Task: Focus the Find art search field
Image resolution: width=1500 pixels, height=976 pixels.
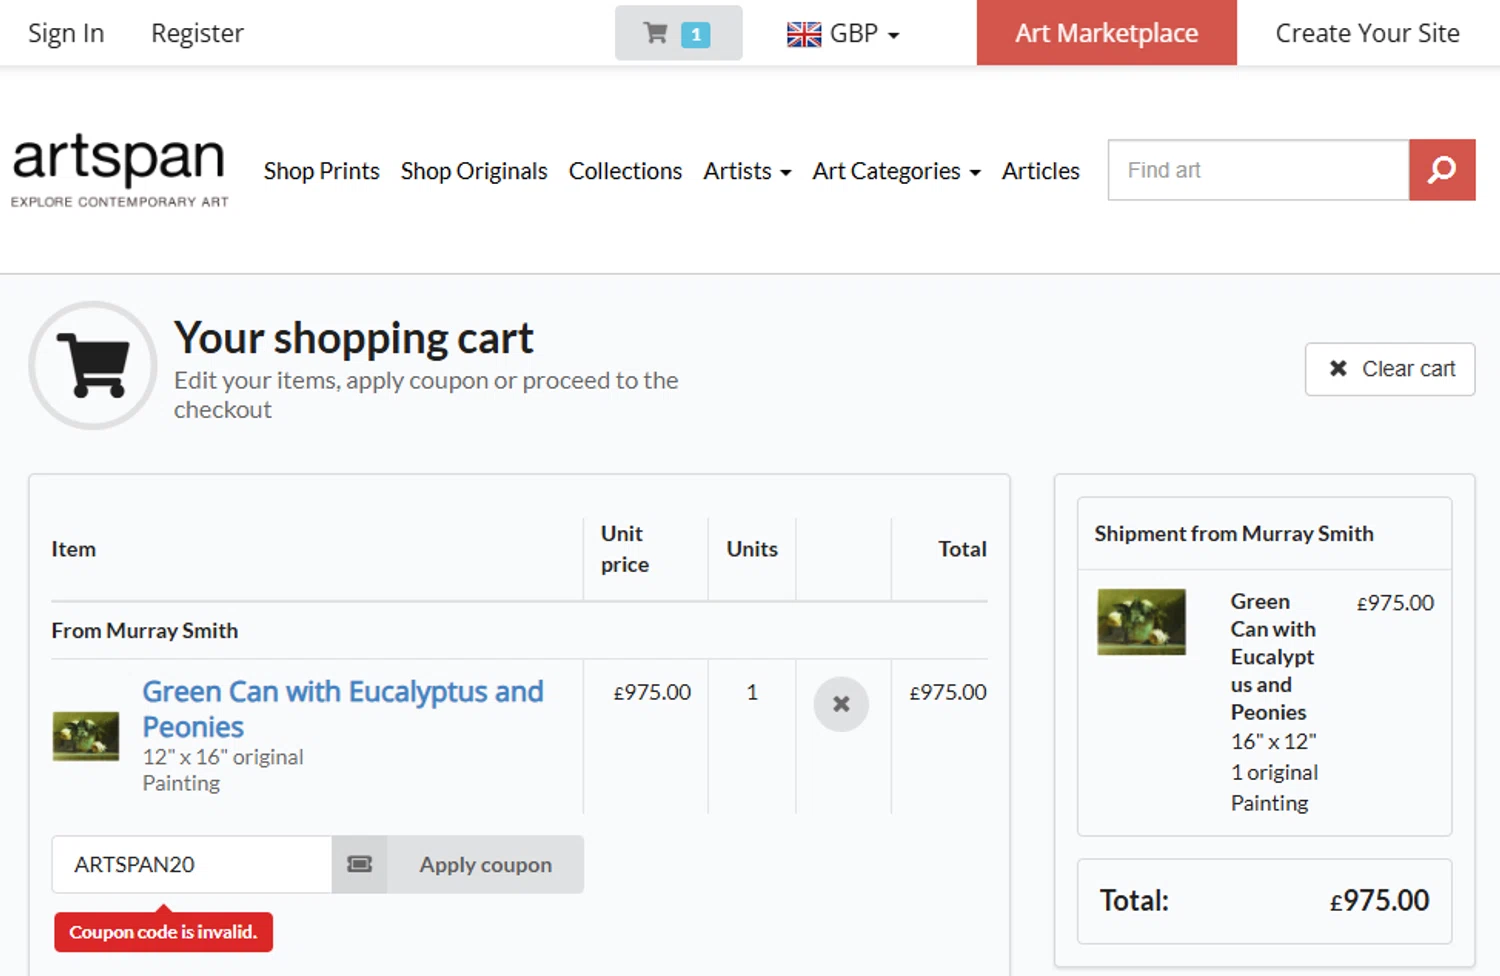Action: click(1258, 170)
